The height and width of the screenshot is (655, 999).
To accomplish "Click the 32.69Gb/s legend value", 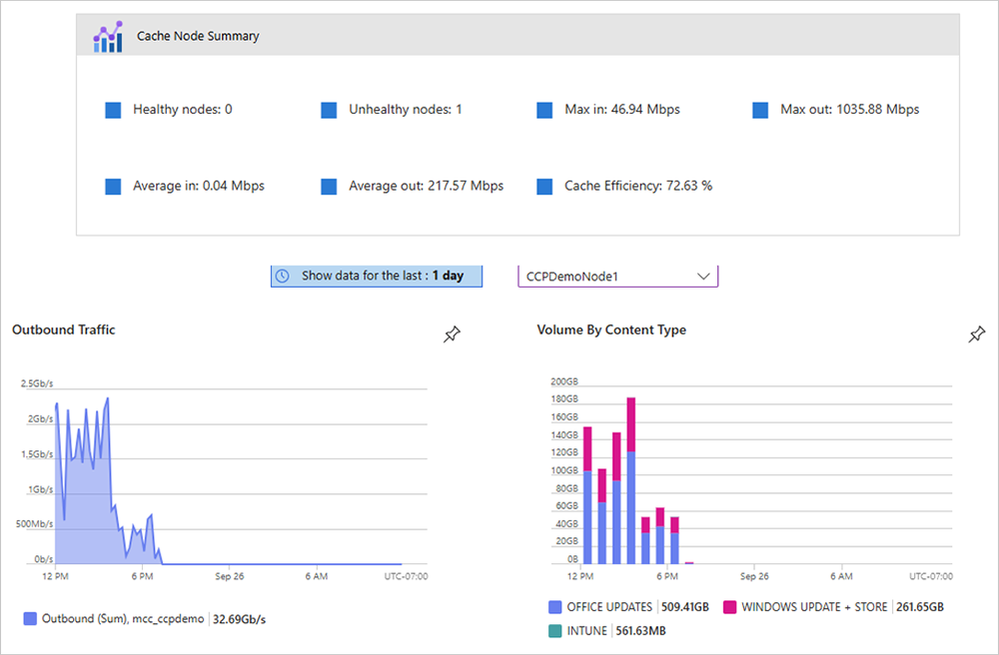I will [x=240, y=619].
